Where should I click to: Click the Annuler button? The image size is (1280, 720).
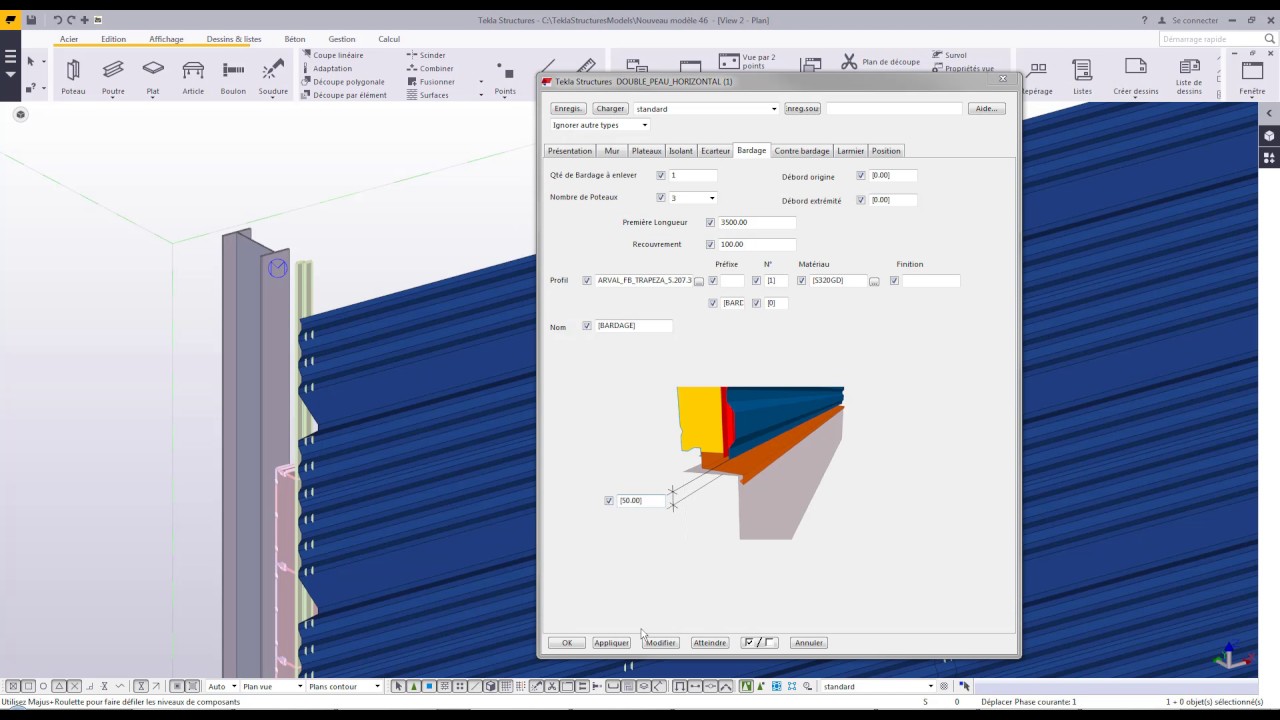pos(809,643)
